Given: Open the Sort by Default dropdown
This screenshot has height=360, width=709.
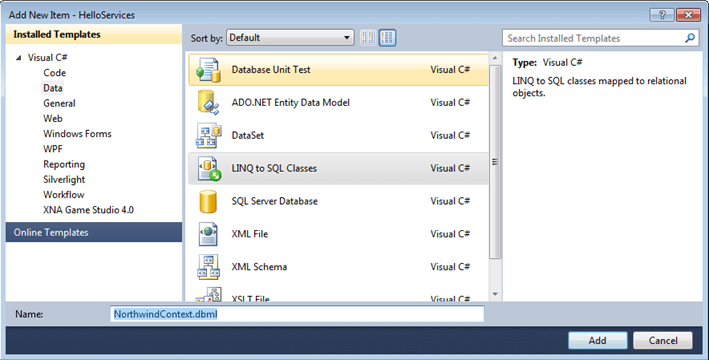Looking at the screenshot, I should coord(290,38).
